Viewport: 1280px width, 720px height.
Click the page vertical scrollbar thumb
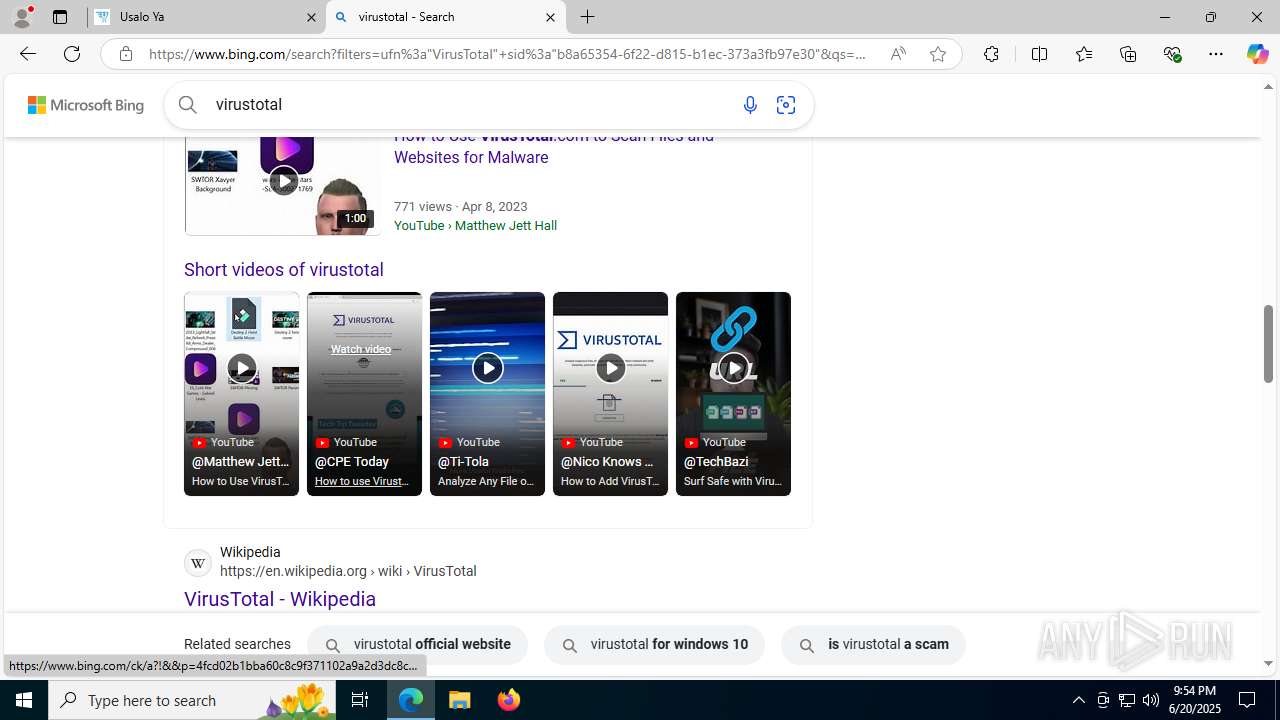pyautogui.click(x=1268, y=343)
